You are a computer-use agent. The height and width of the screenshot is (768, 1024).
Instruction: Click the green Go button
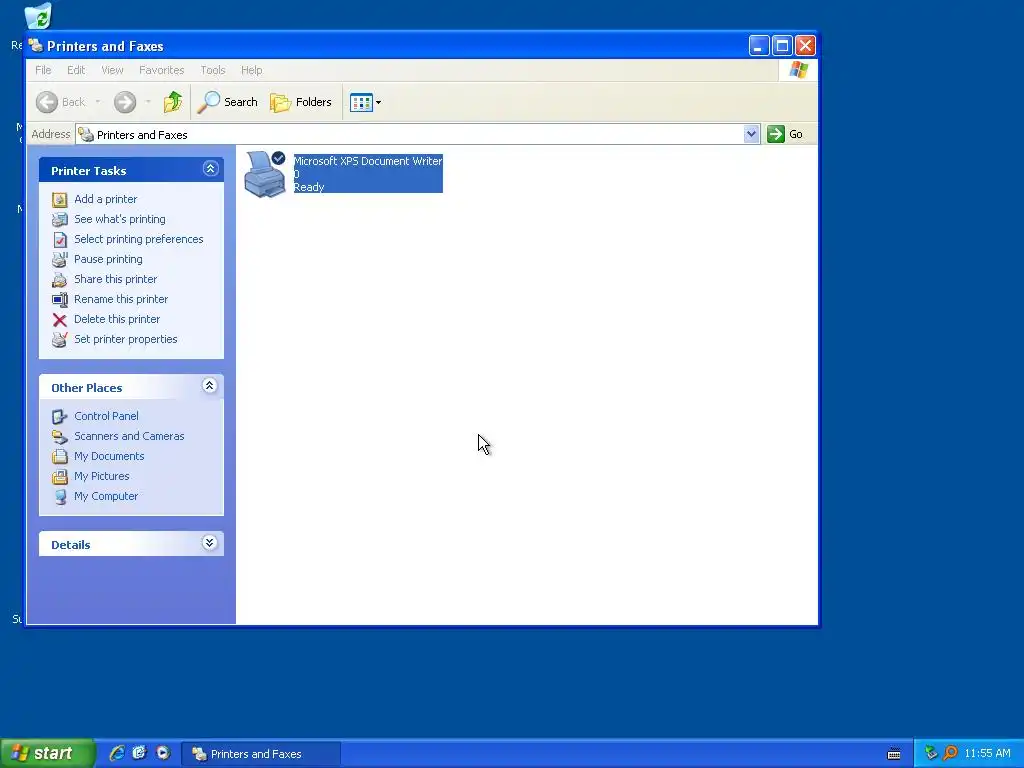coord(786,134)
